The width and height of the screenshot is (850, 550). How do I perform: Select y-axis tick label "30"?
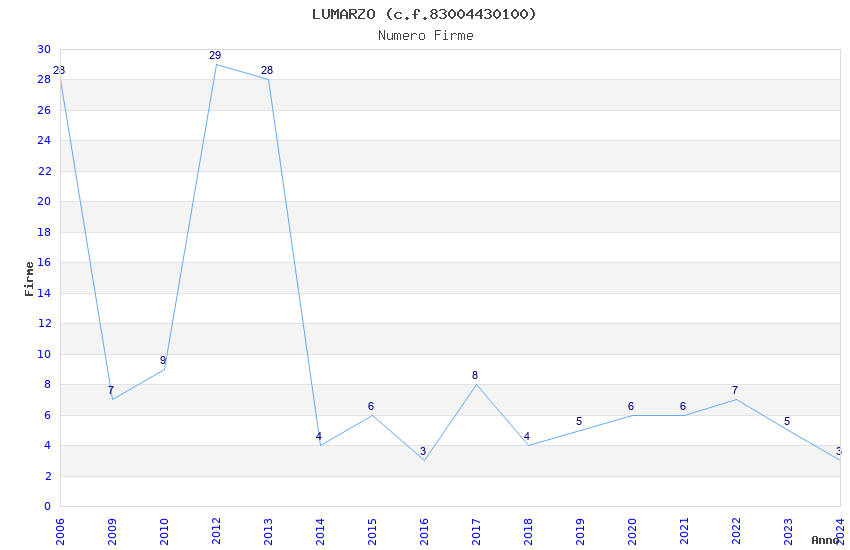44,49
